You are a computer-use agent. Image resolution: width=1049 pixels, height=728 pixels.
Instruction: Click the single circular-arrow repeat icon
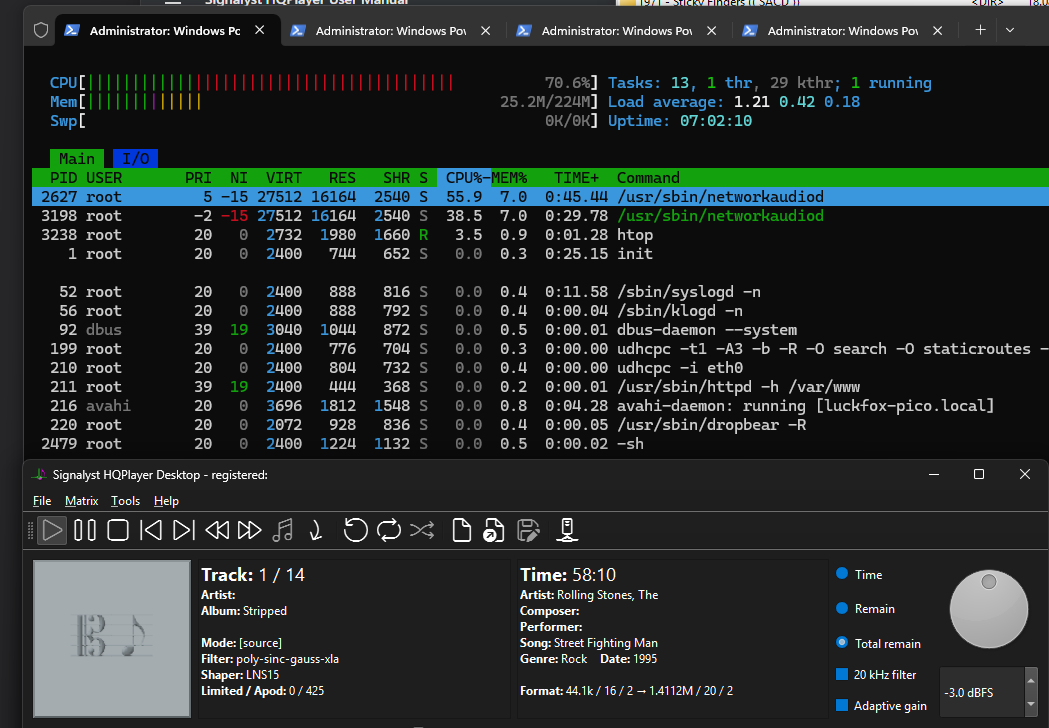(x=355, y=531)
